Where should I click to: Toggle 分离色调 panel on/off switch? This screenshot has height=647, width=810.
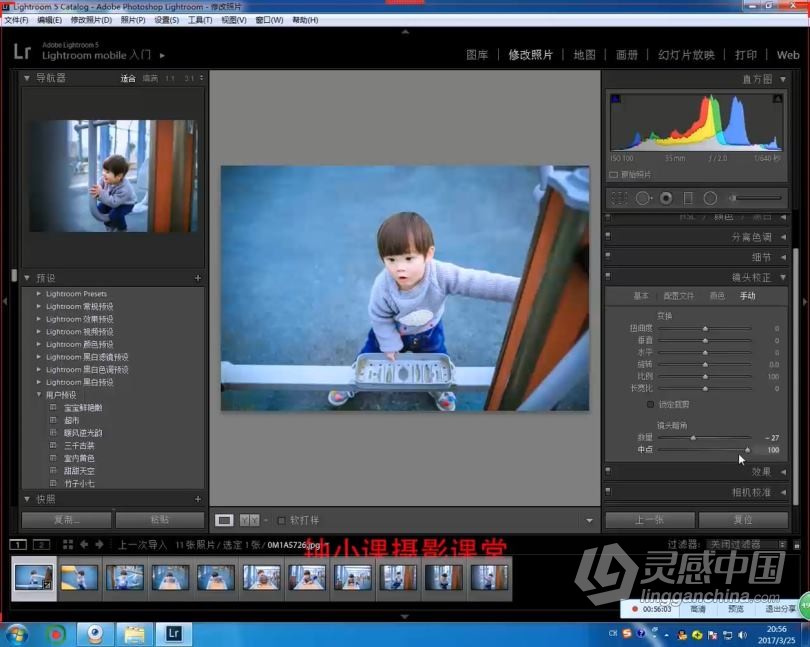pyautogui.click(x=608, y=236)
